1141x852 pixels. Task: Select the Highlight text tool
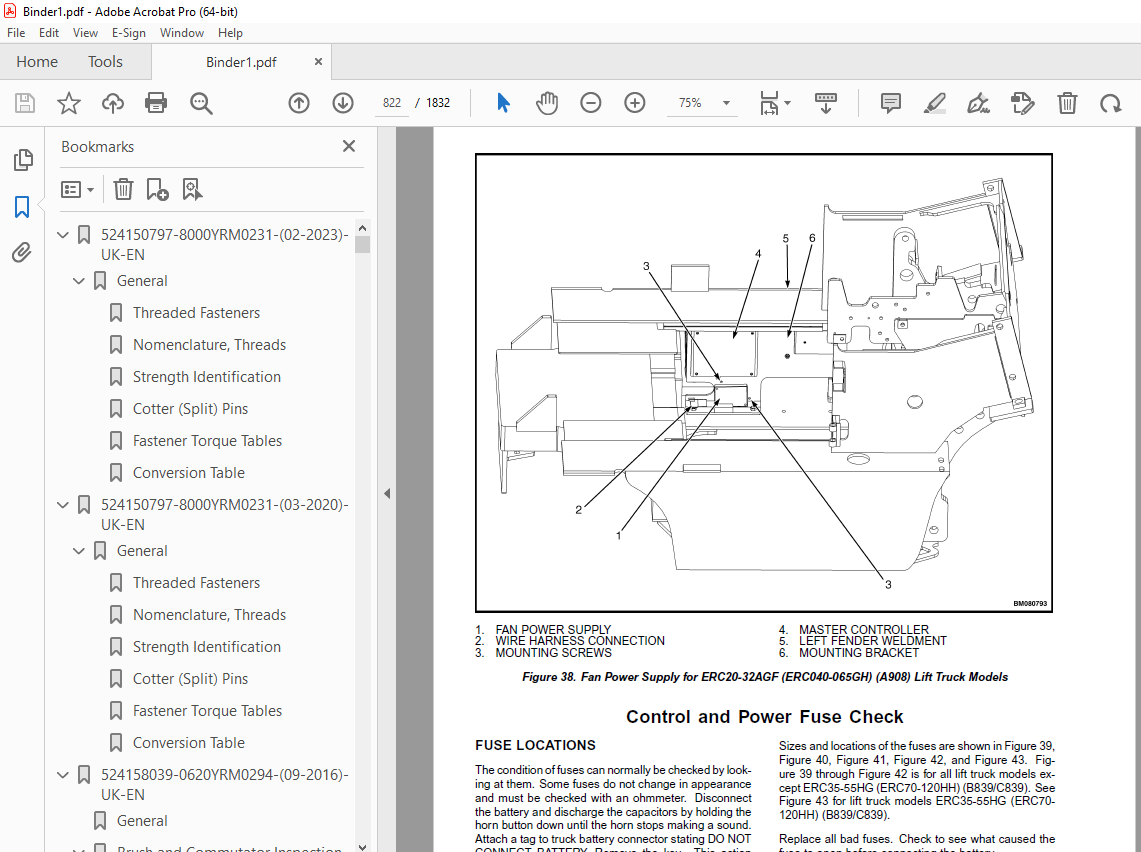tap(934, 103)
